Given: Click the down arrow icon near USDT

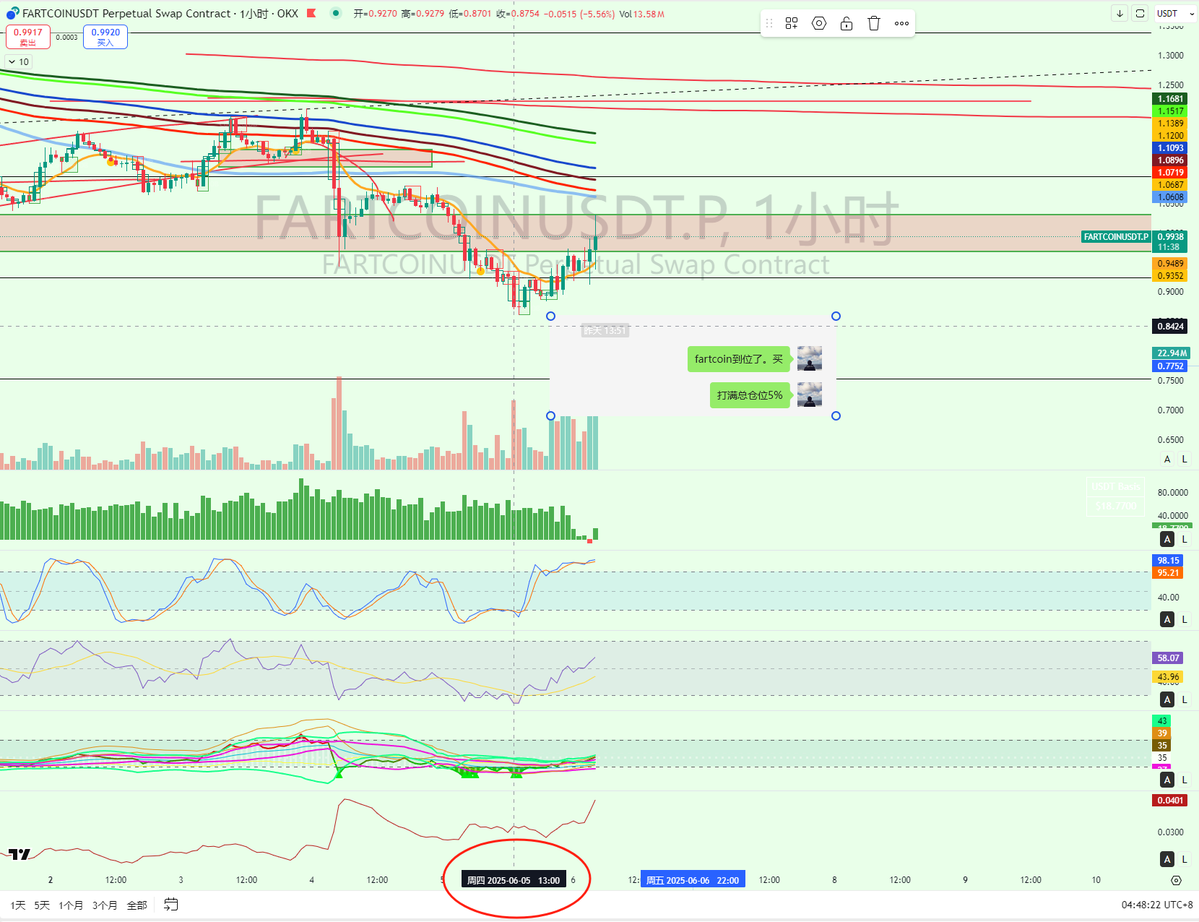Looking at the screenshot, I should click(1119, 13).
